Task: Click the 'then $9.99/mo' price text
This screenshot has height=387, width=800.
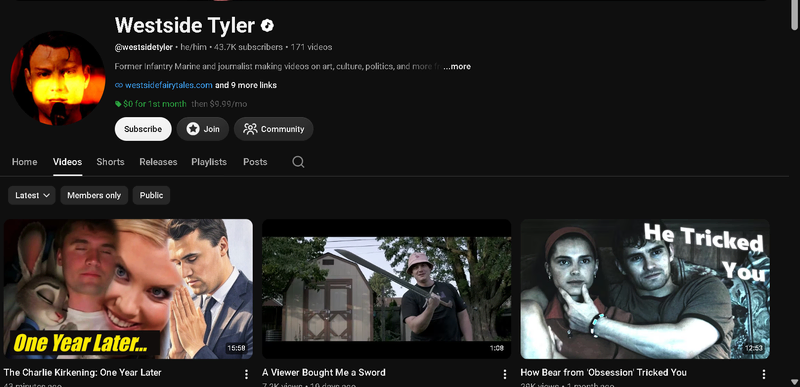Action: coord(219,104)
